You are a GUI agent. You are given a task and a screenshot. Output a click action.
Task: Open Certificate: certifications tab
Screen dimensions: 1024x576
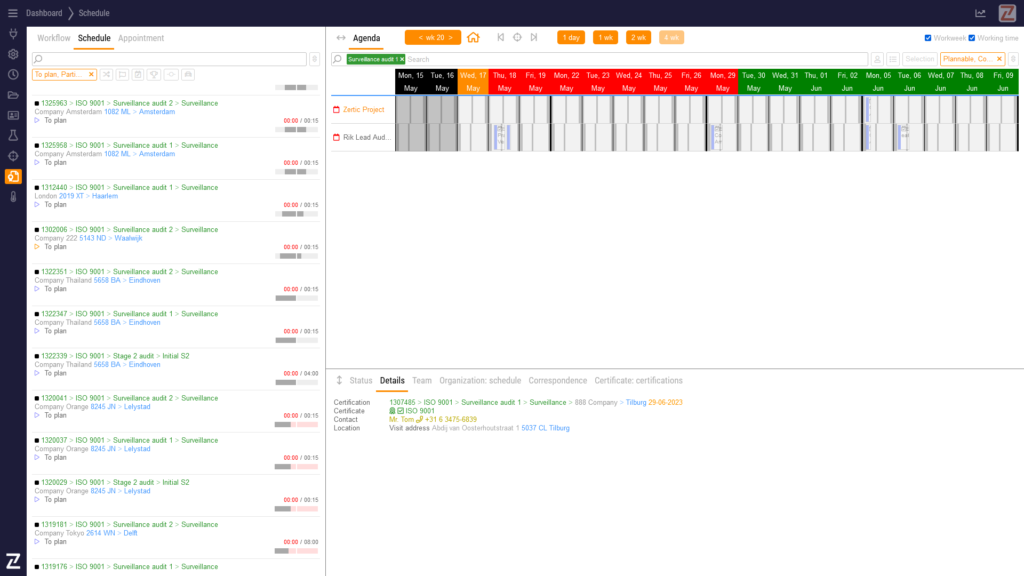click(x=638, y=381)
